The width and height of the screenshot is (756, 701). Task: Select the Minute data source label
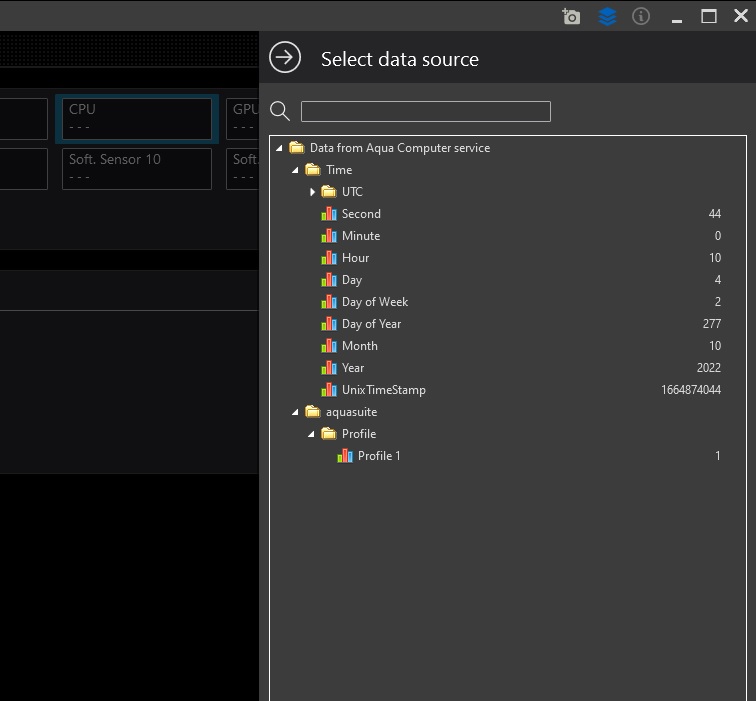click(x=361, y=236)
